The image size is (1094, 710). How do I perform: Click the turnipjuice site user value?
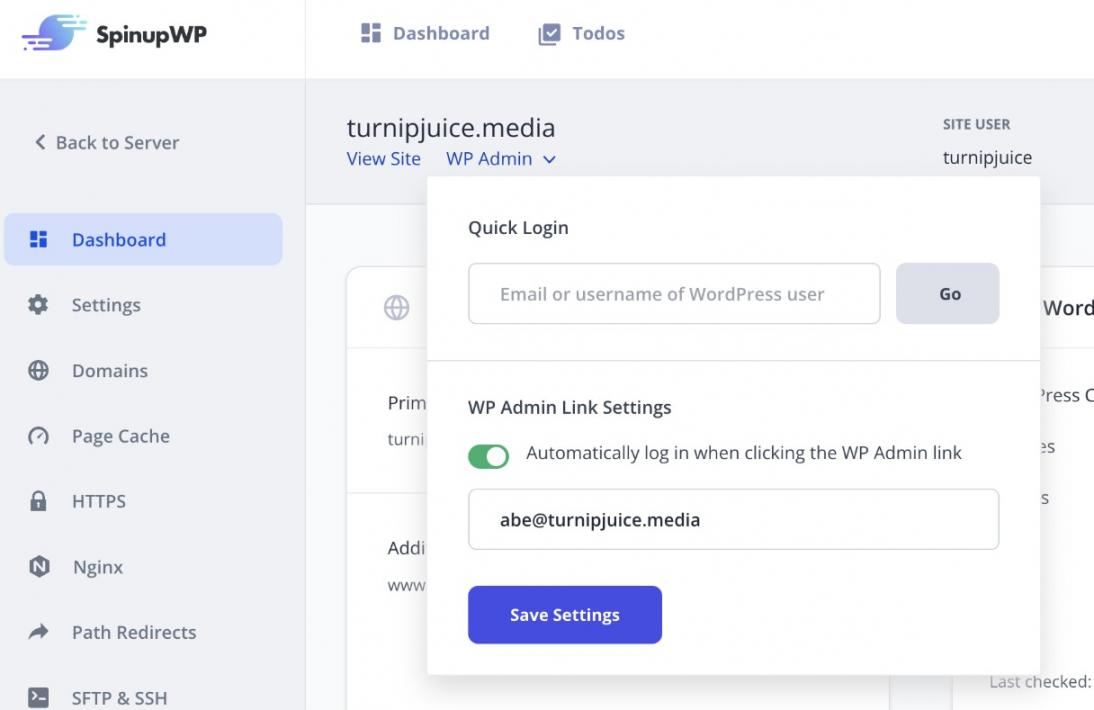coord(987,158)
